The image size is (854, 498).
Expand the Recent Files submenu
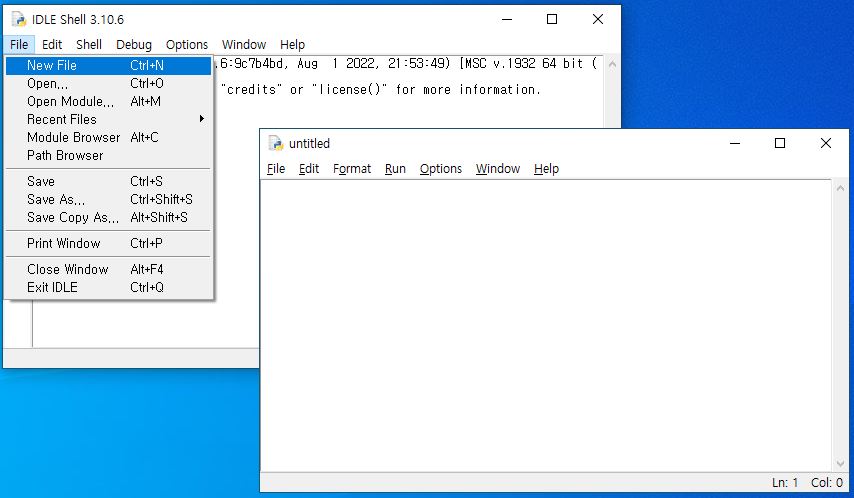click(108, 119)
